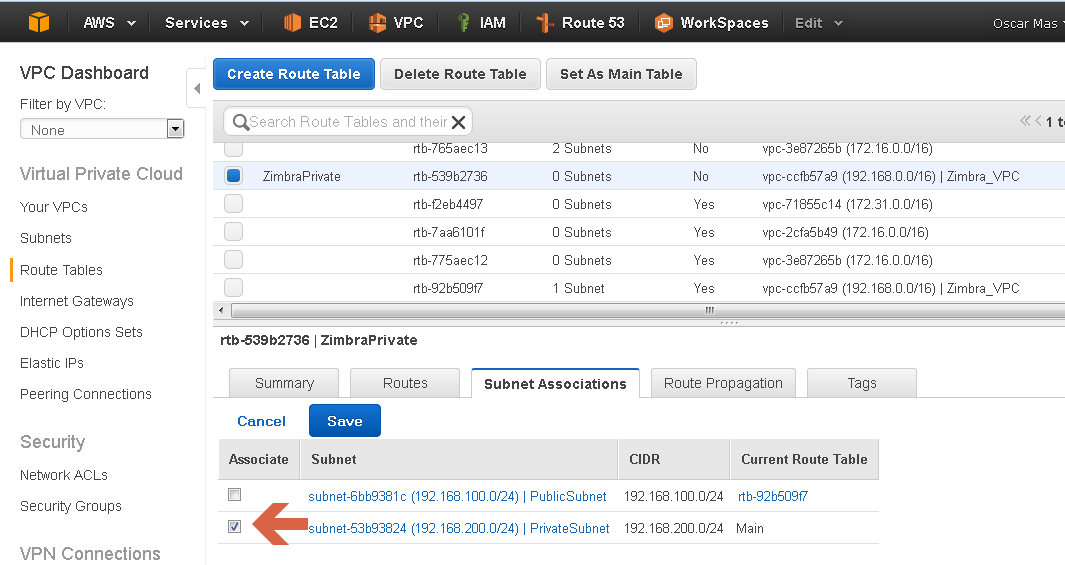This screenshot has height=565, width=1065.
Task: Cancel editing subnet associations
Action: tap(261, 421)
